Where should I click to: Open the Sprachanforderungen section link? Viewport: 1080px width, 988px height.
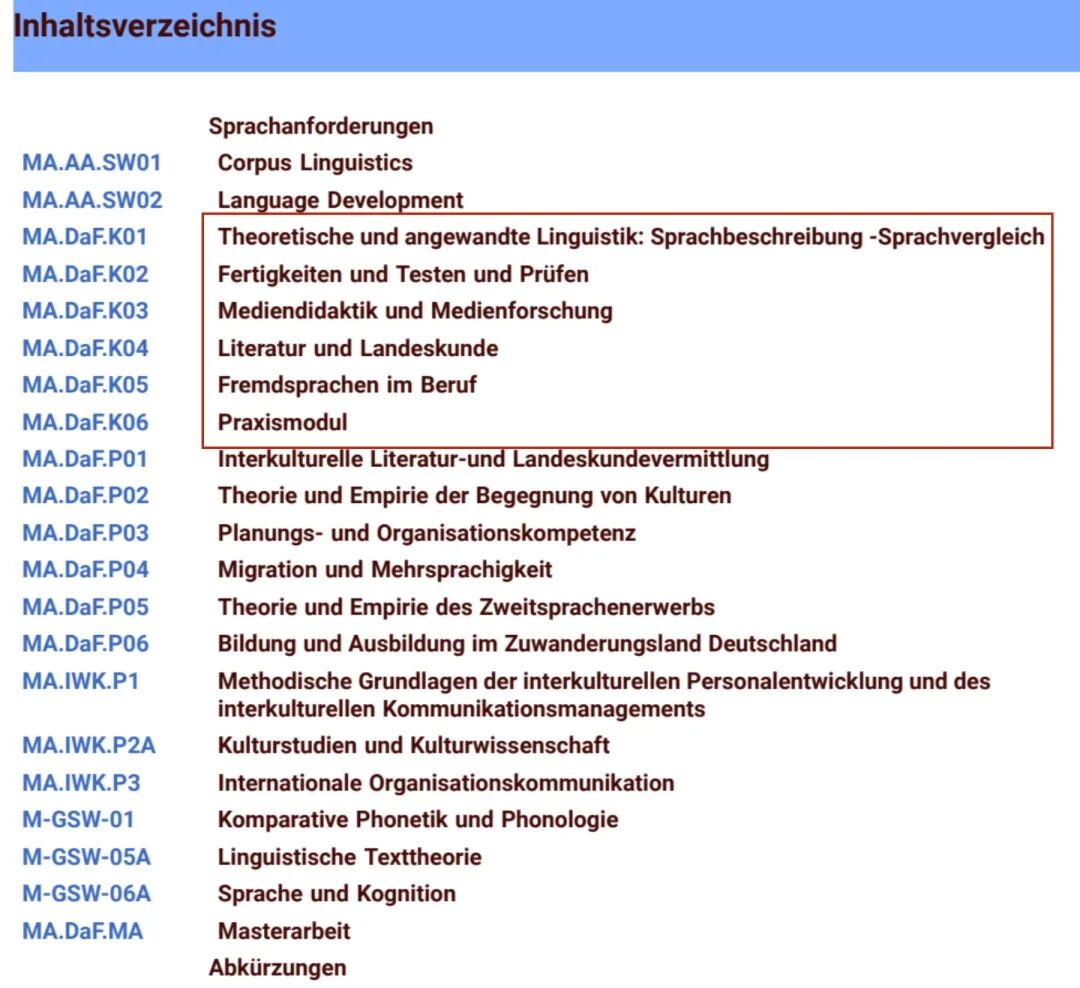[x=320, y=126]
